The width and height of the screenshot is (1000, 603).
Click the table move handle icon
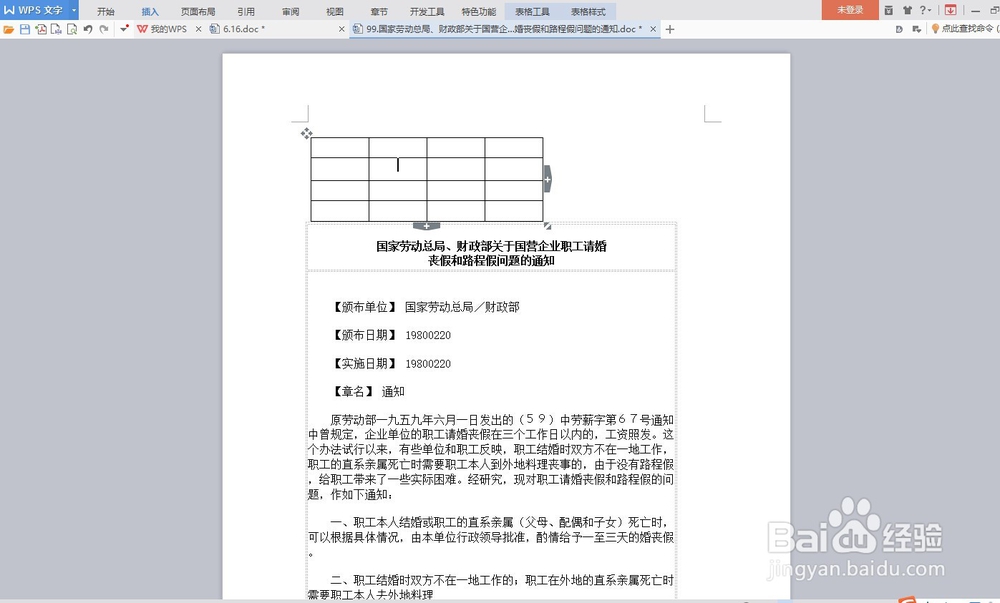tap(307, 133)
